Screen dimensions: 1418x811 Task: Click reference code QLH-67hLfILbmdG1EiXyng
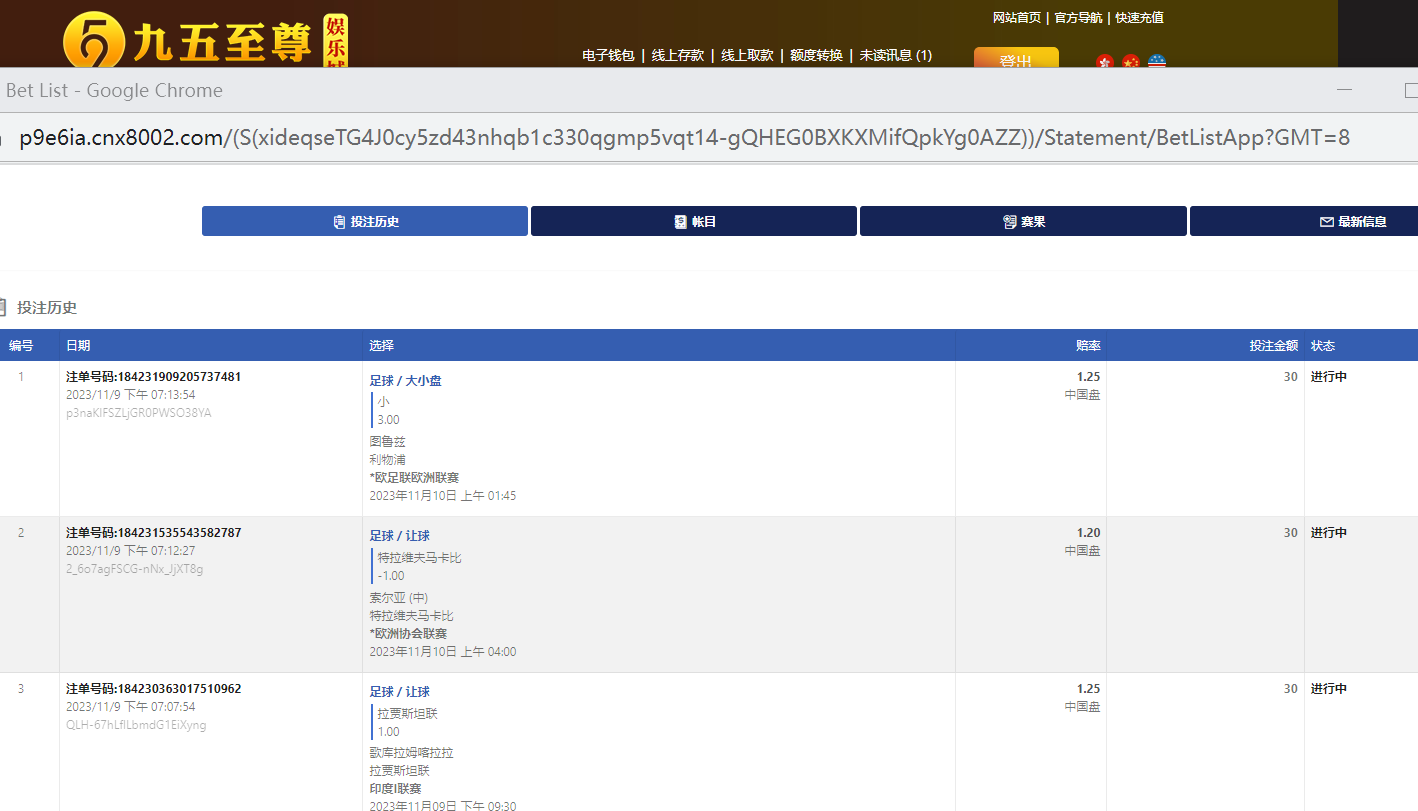click(x=136, y=725)
